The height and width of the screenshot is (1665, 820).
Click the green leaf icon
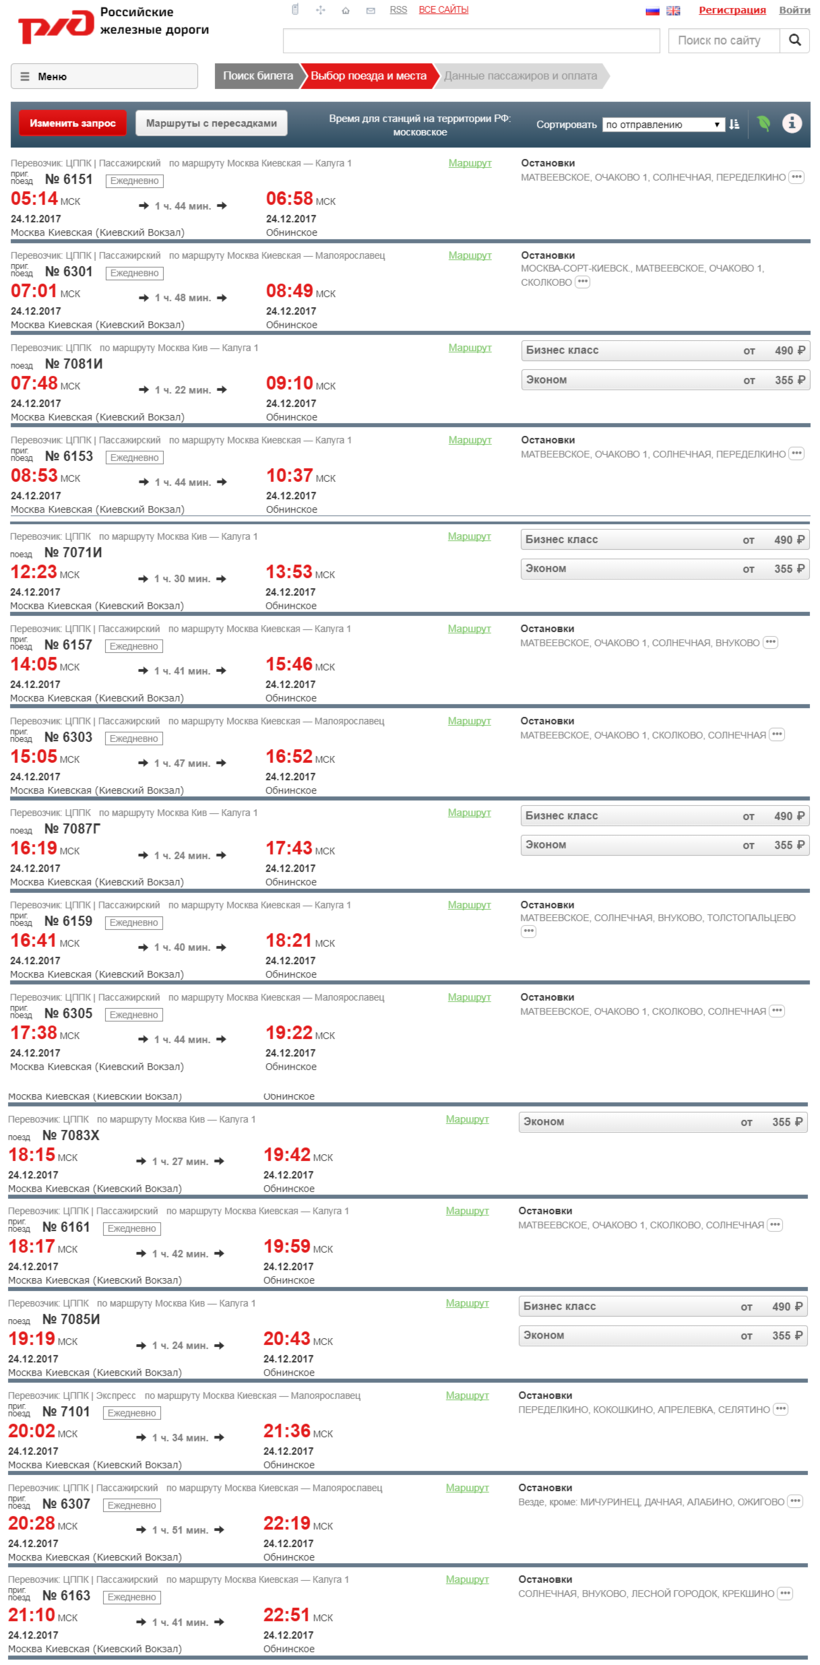764,124
